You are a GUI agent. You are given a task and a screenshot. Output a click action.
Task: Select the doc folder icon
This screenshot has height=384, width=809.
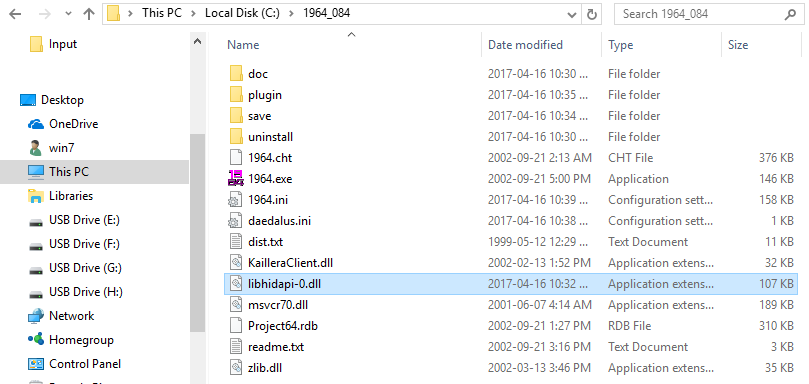236,74
